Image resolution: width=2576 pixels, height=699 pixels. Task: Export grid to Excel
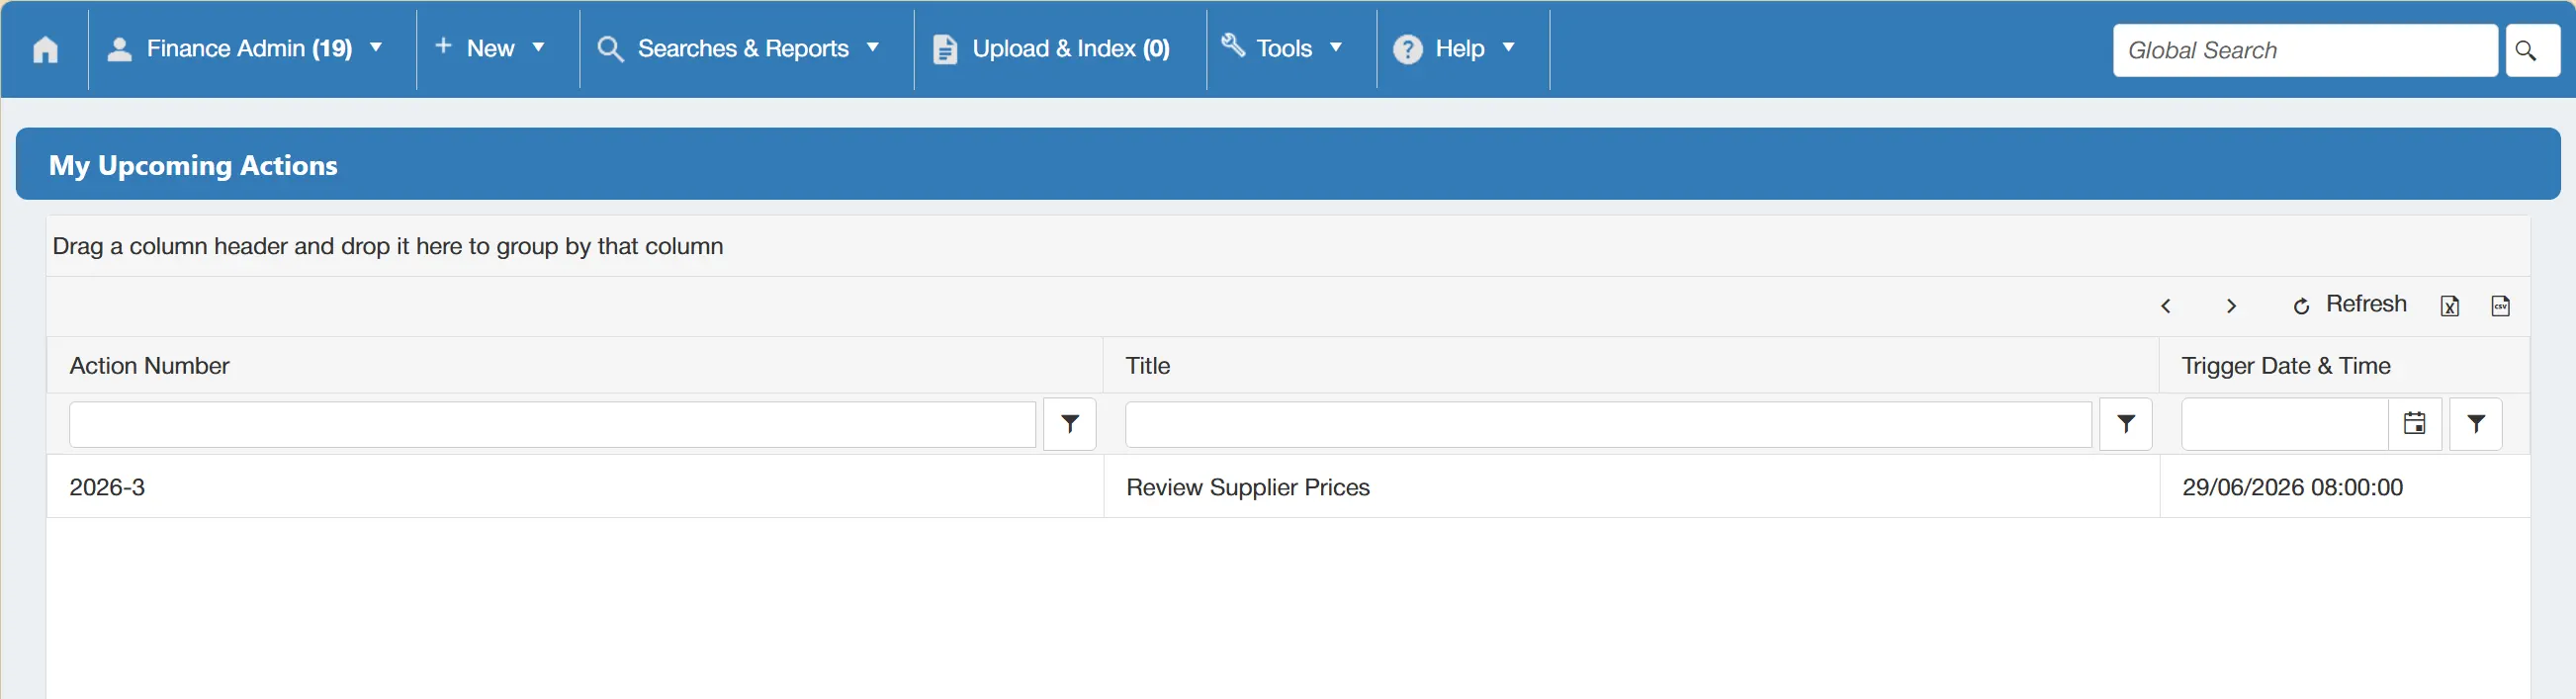pos(2449,306)
